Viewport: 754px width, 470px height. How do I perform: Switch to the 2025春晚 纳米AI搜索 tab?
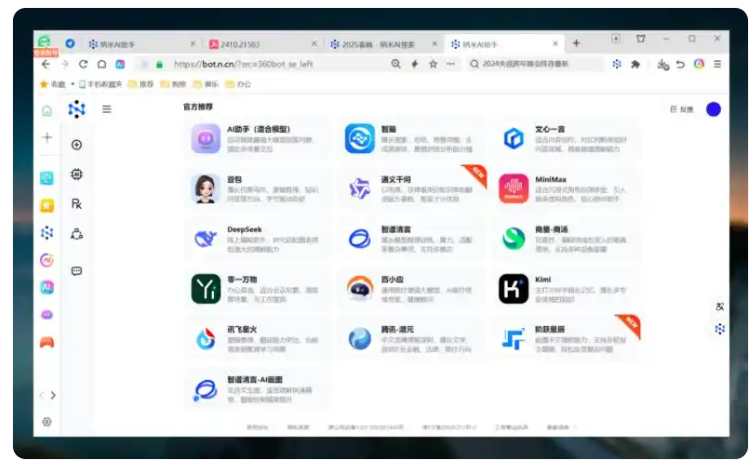[x=383, y=44]
